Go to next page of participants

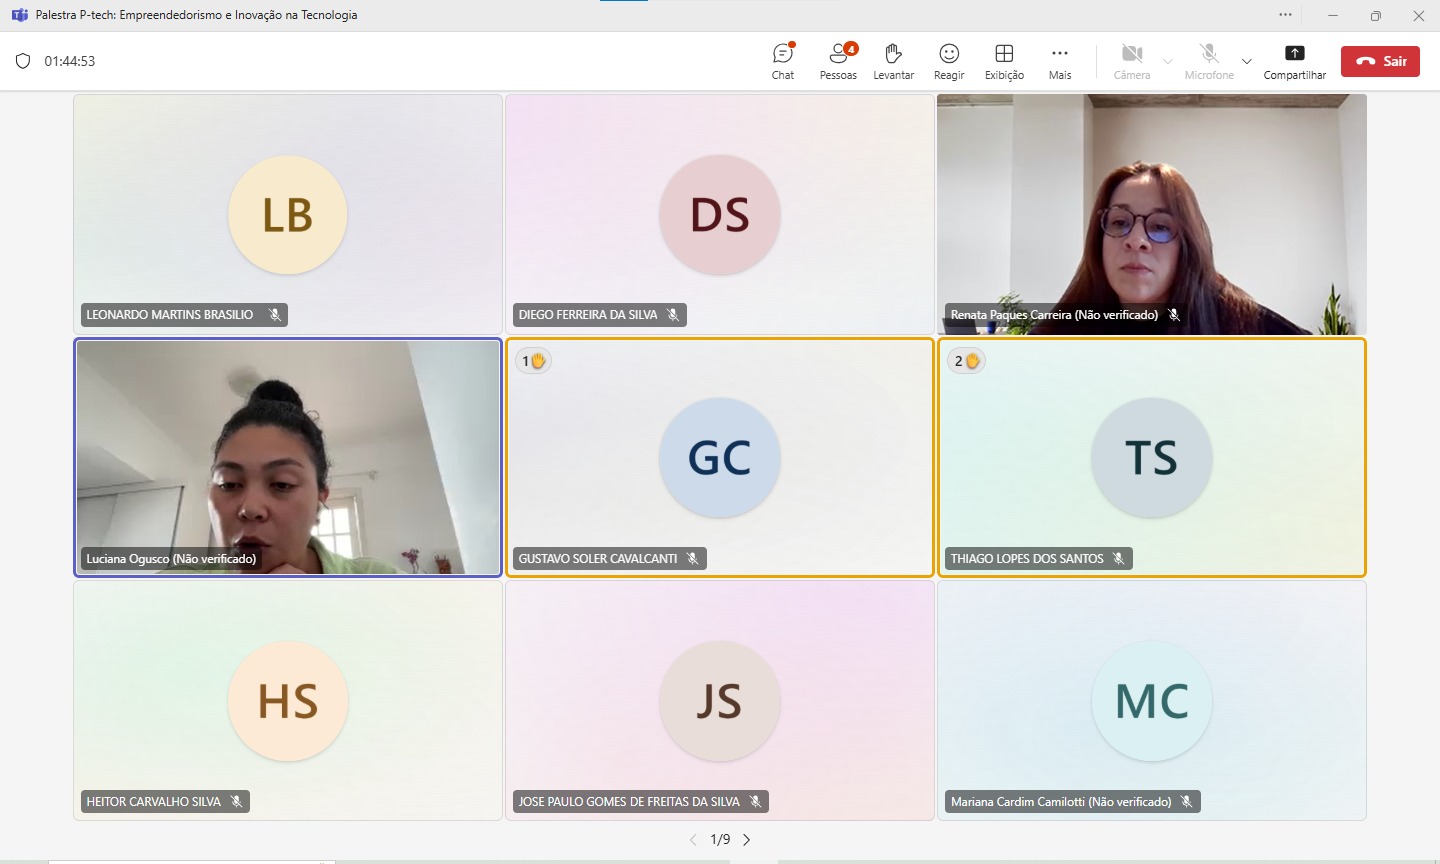tap(747, 840)
